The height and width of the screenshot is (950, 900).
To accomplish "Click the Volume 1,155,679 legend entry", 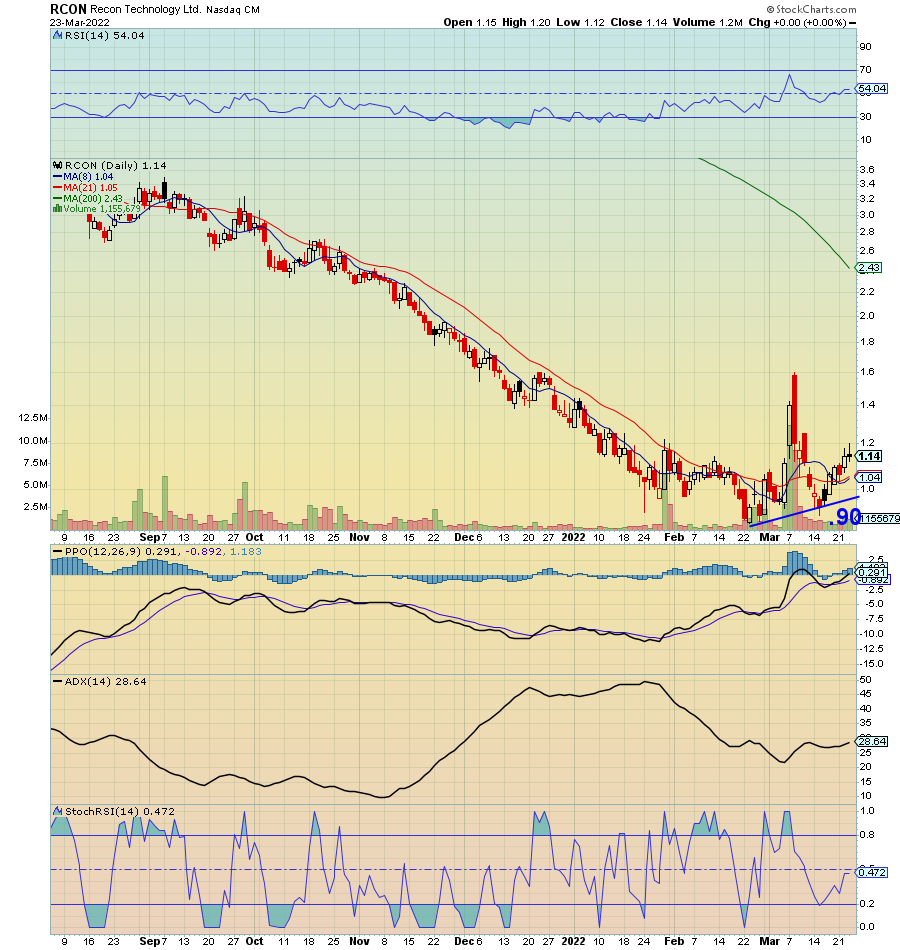I will (x=102, y=208).
